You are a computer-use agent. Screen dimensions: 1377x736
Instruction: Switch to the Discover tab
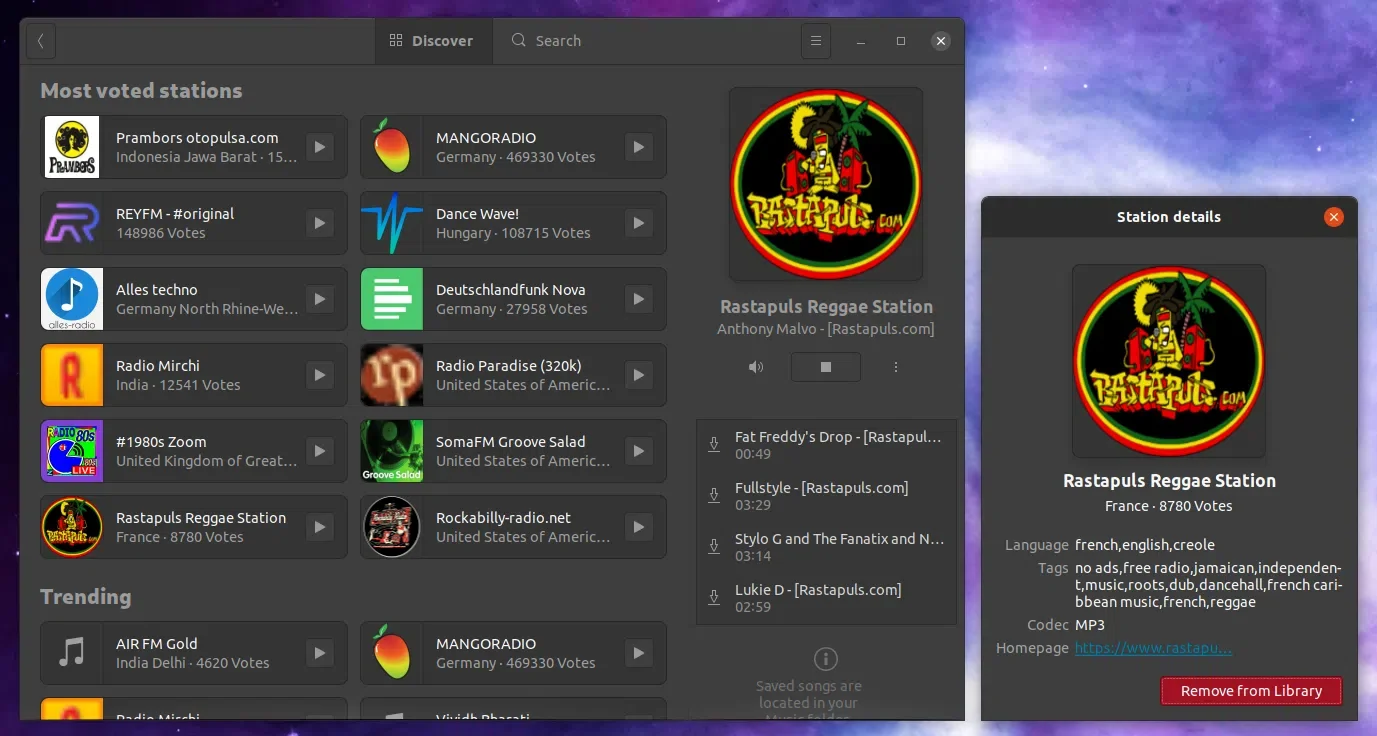pos(431,41)
